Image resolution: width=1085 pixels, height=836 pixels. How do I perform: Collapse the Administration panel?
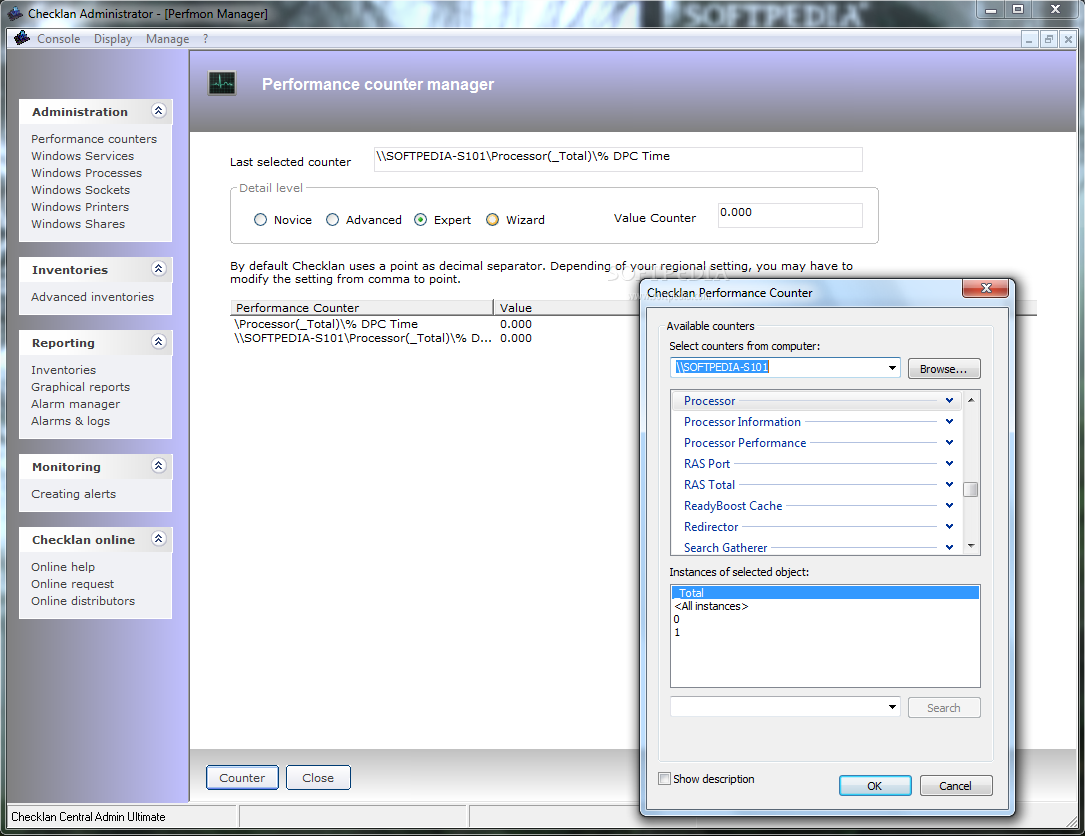[158, 111]
